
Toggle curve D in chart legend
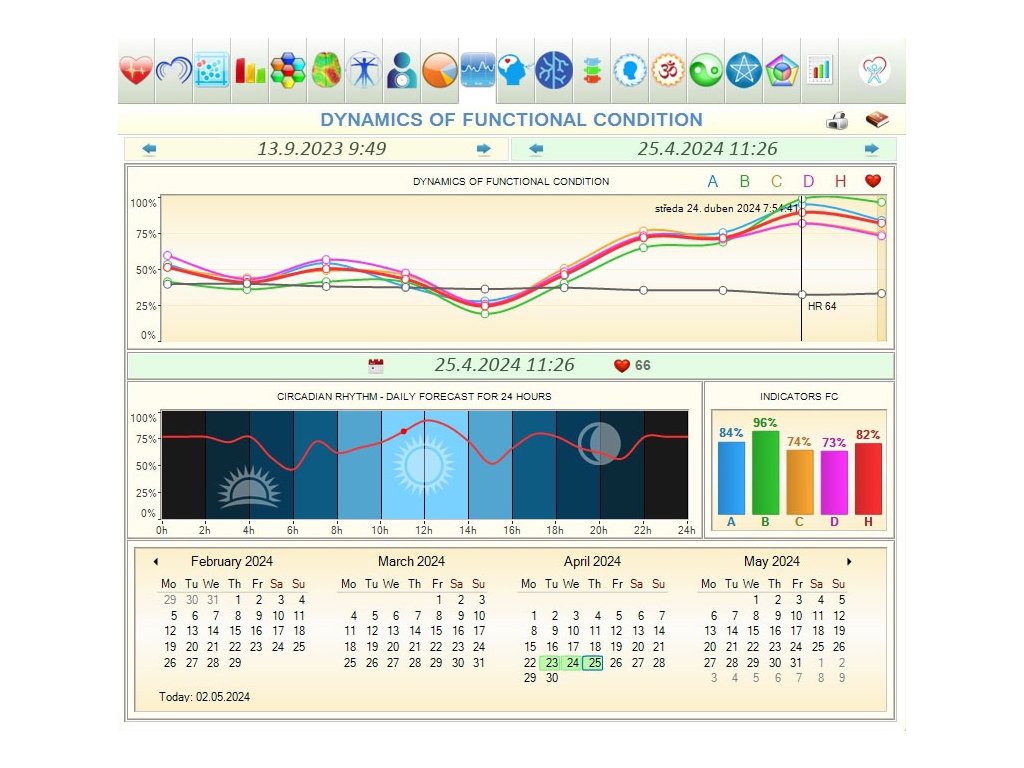pos(808,181)
